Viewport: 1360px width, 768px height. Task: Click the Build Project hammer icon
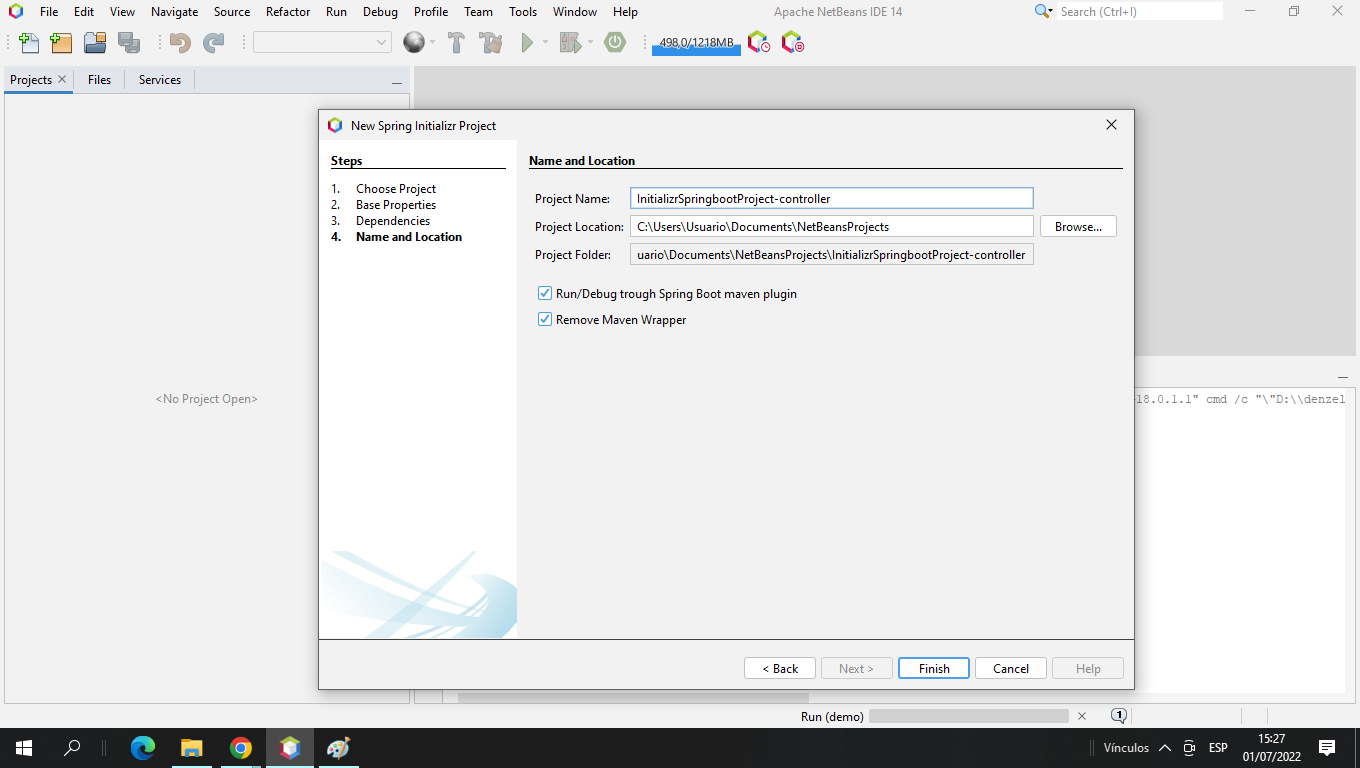pyautogui.click(x=456, y=43)
